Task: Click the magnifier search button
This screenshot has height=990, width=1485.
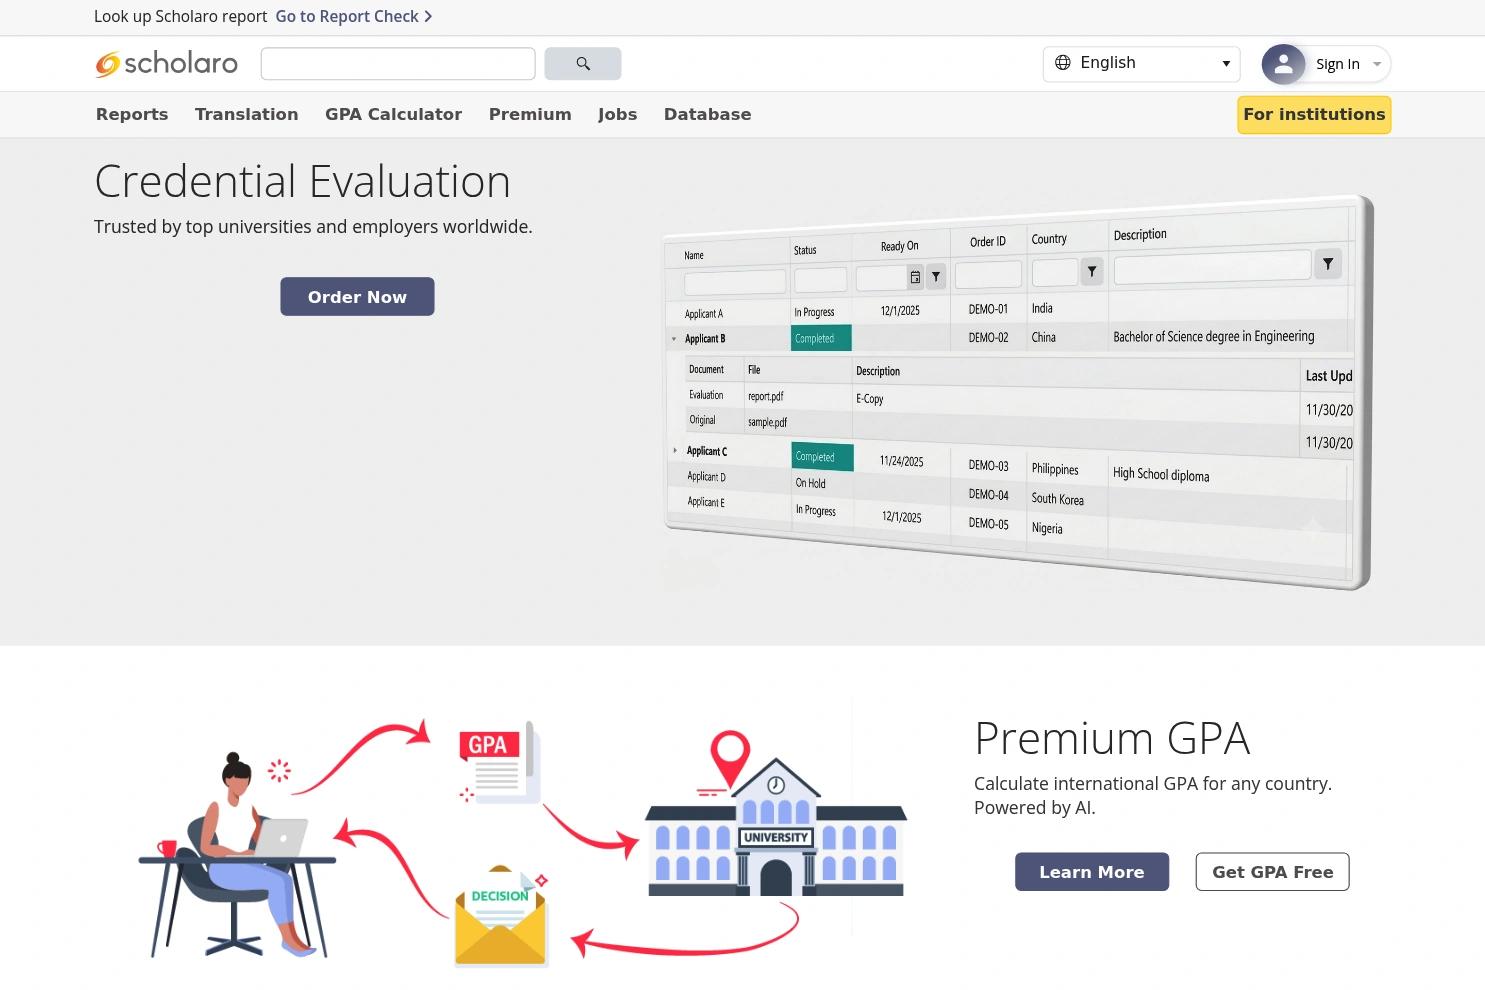Action: [583, 64]
